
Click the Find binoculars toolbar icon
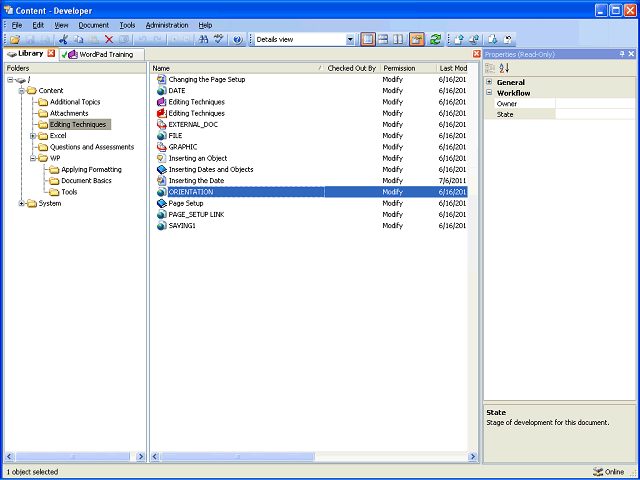click(x=203, y=40)
